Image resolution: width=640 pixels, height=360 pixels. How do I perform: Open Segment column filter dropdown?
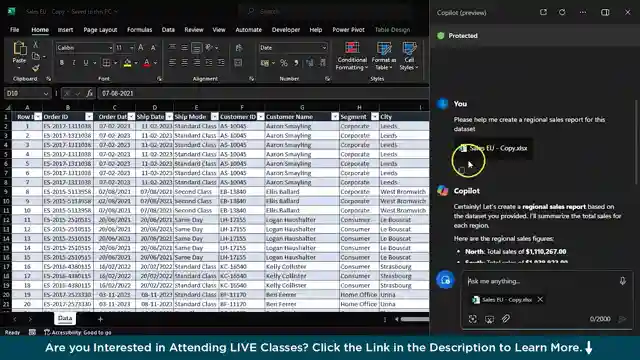point(375,117)
